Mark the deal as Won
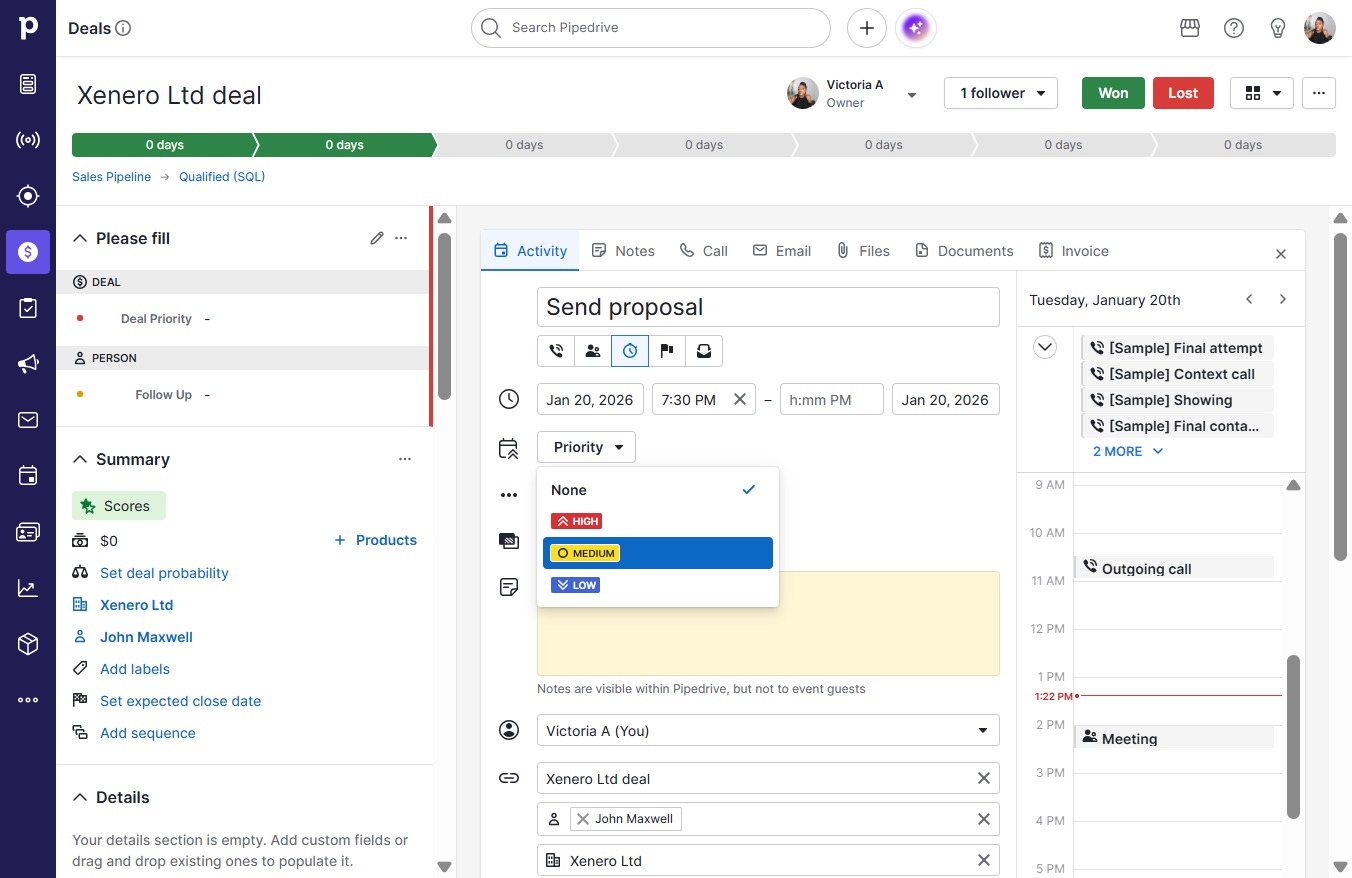The width and height of the screenshot is (1352, 878). click(1113, 93)
